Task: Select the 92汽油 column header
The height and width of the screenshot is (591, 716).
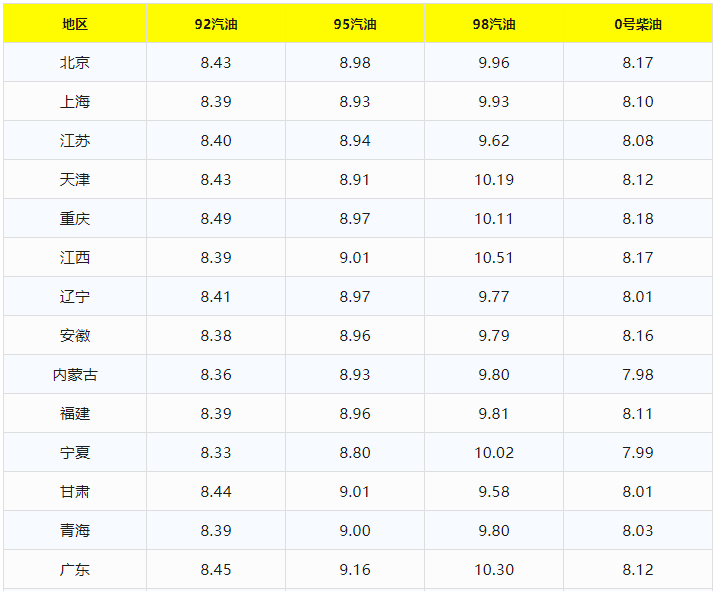Action: pyautogui.click(x=216, y=24)
